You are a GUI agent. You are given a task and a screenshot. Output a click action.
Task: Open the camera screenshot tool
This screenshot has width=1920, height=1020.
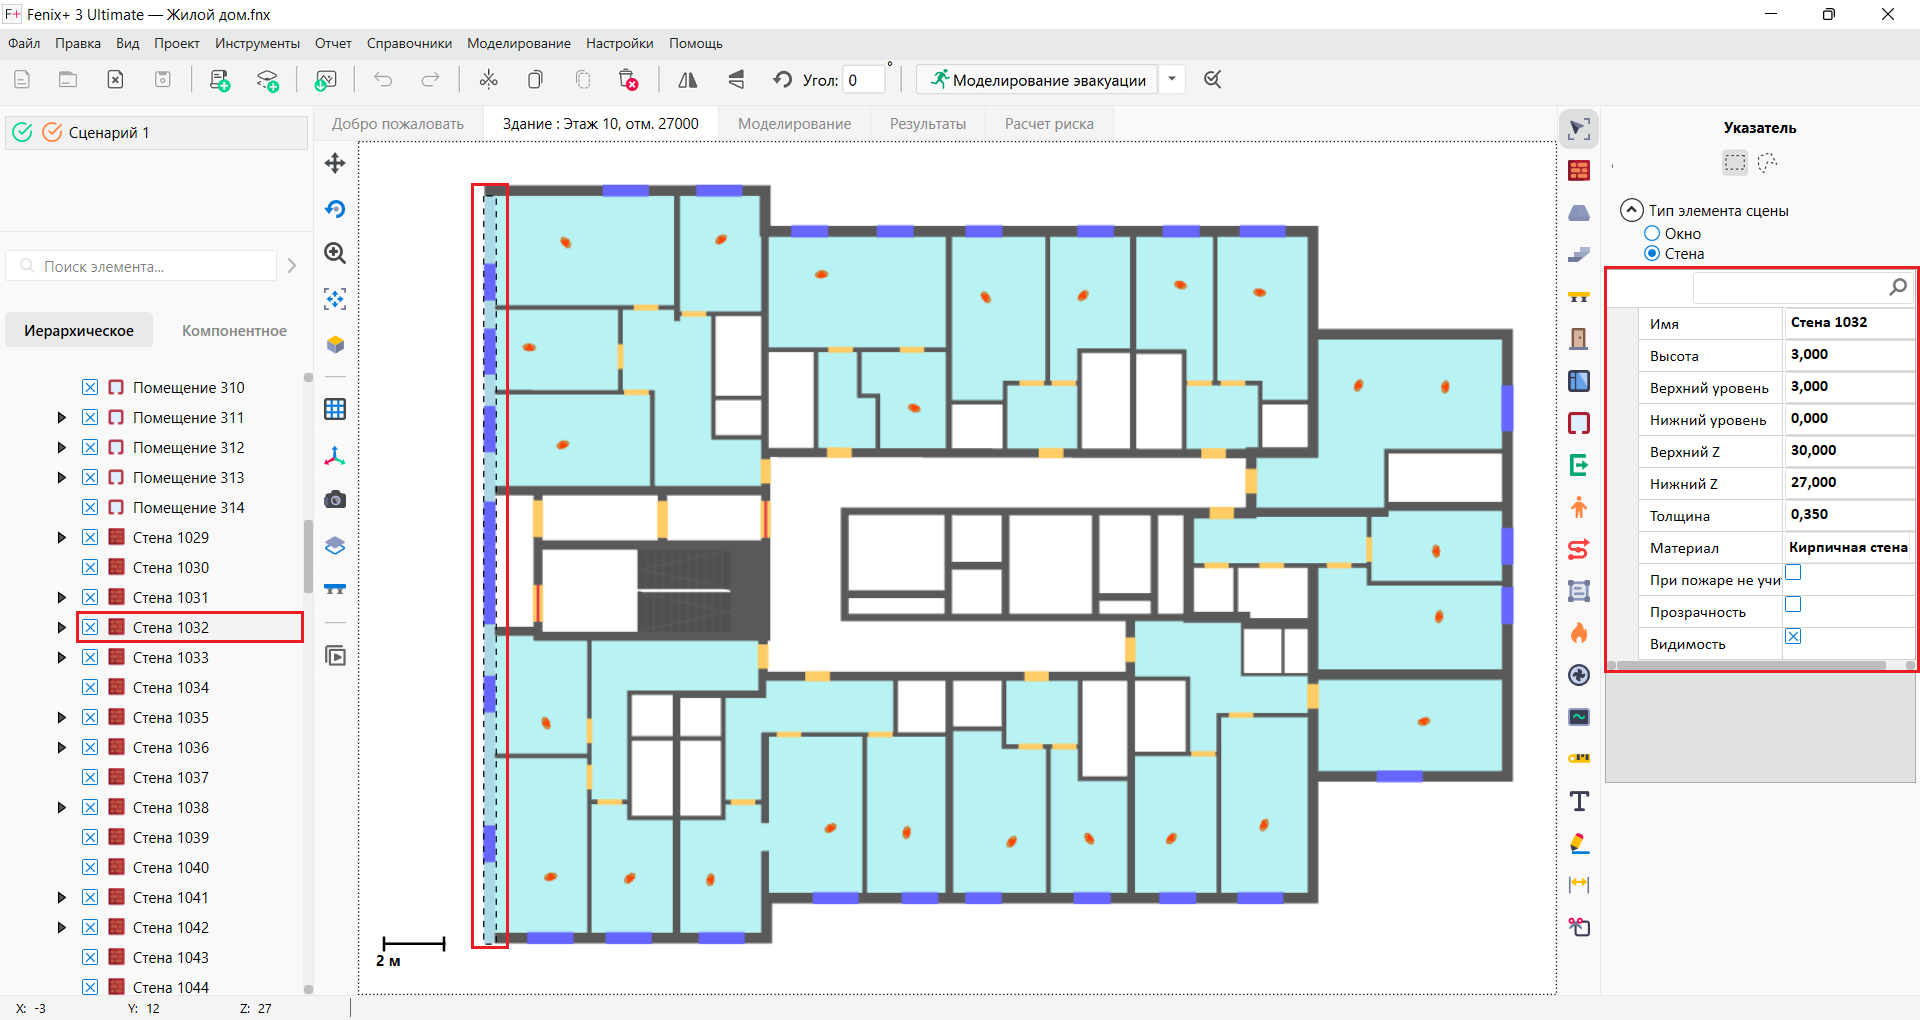click(335, 499)
